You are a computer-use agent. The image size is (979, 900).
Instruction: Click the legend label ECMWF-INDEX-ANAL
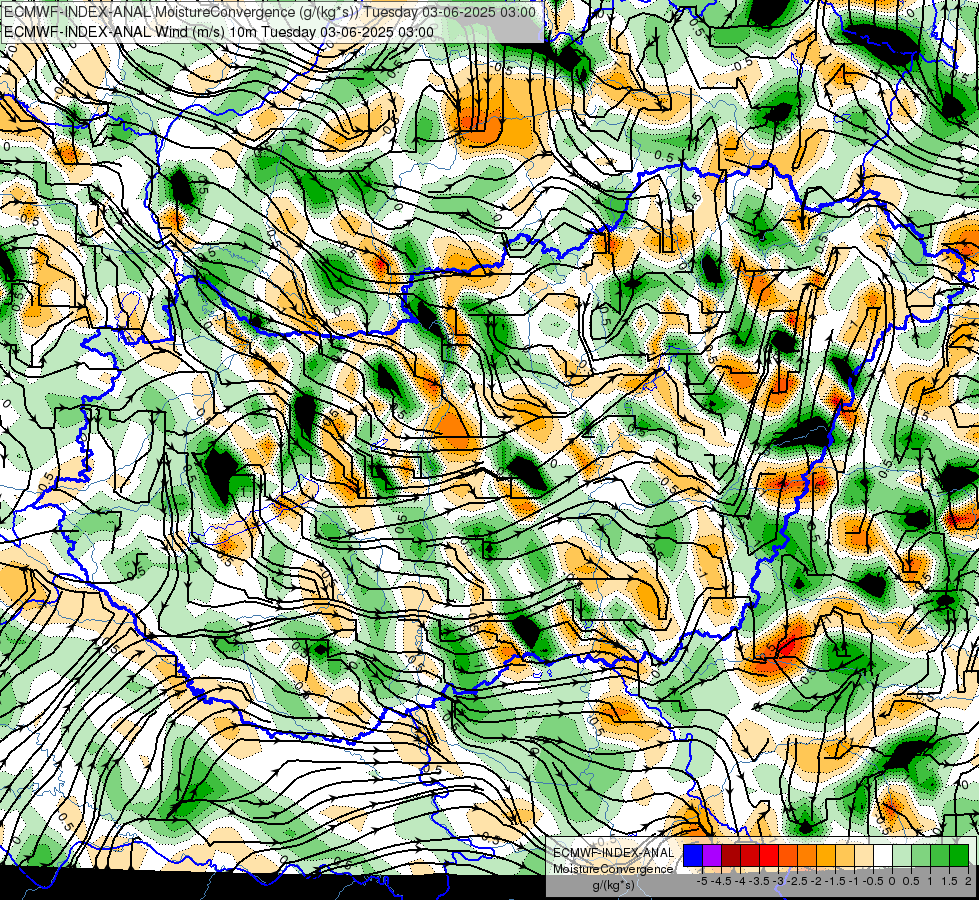tap(614, 853)
